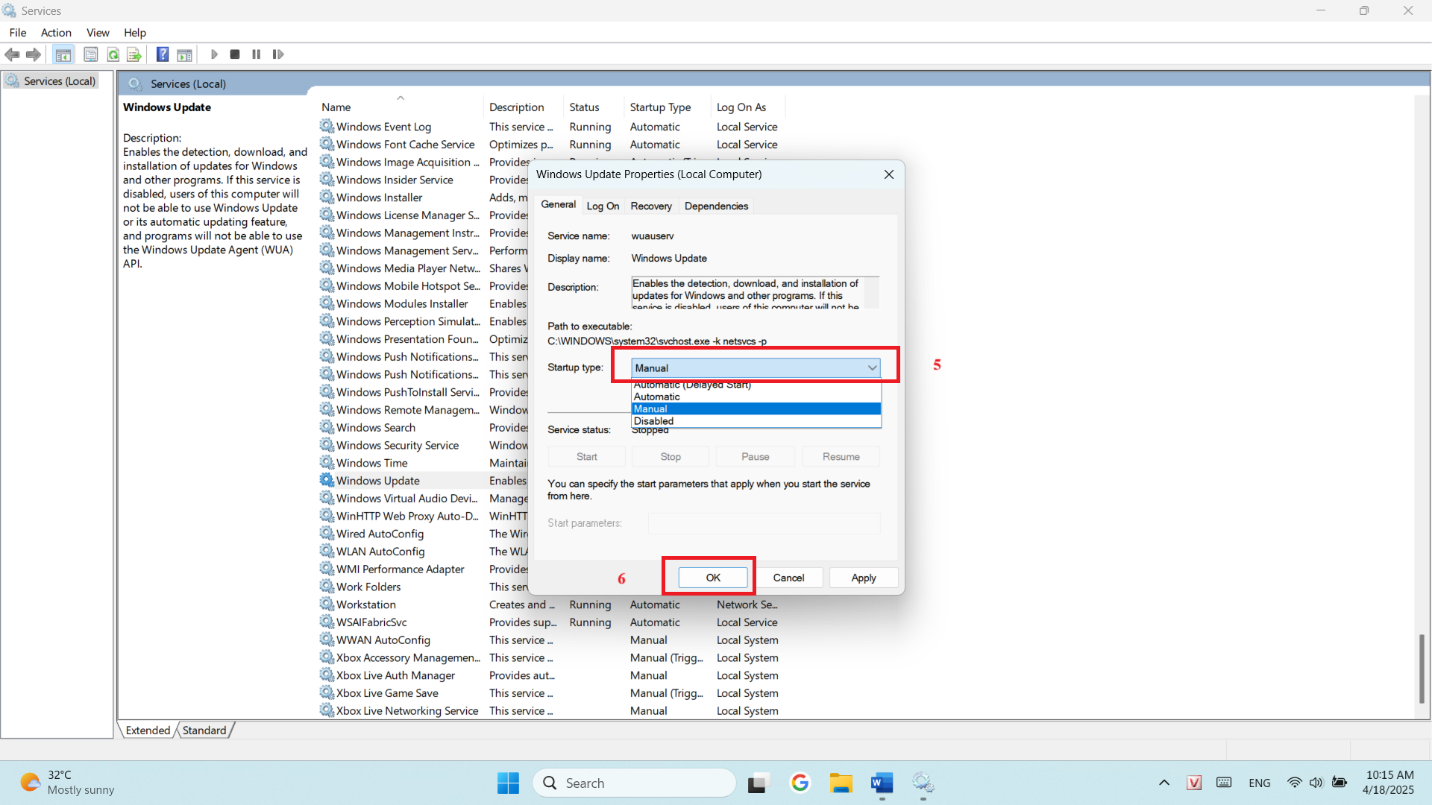The height and width of the screenshot is (805, 1432).
Task: Choose Automatic in the startup type list
Action: pos(657,397)
